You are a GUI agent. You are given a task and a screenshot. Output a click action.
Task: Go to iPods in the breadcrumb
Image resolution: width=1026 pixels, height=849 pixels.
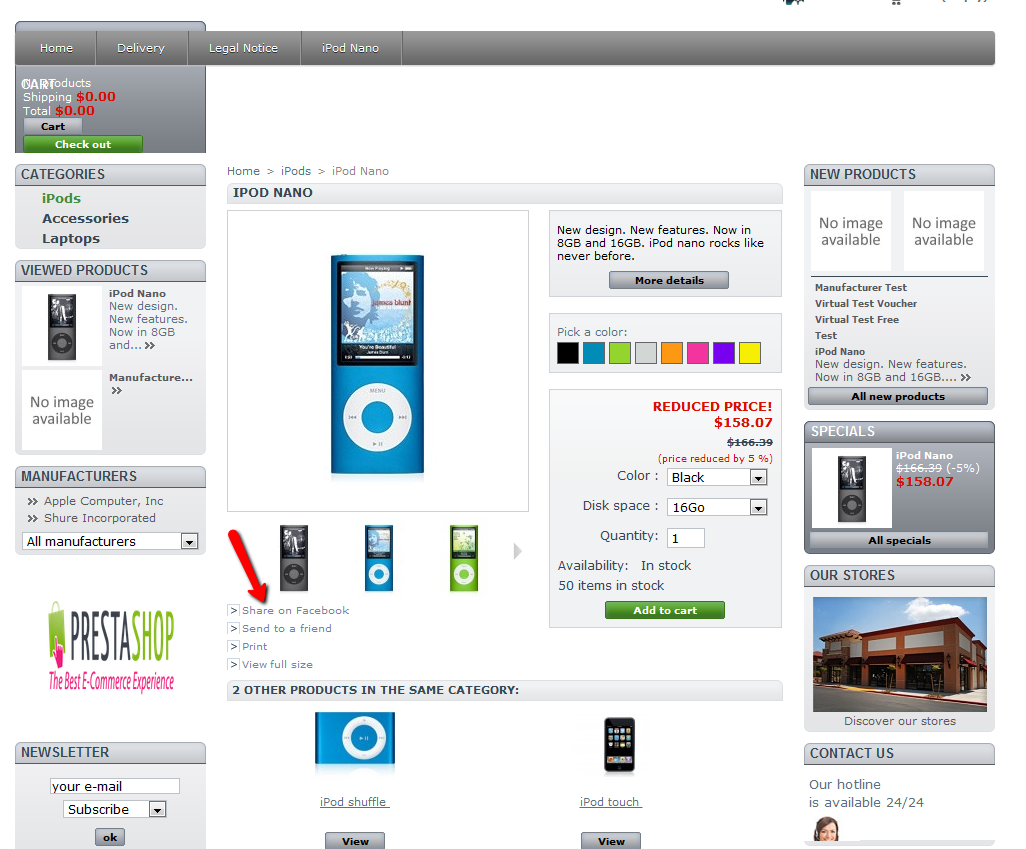296,171
